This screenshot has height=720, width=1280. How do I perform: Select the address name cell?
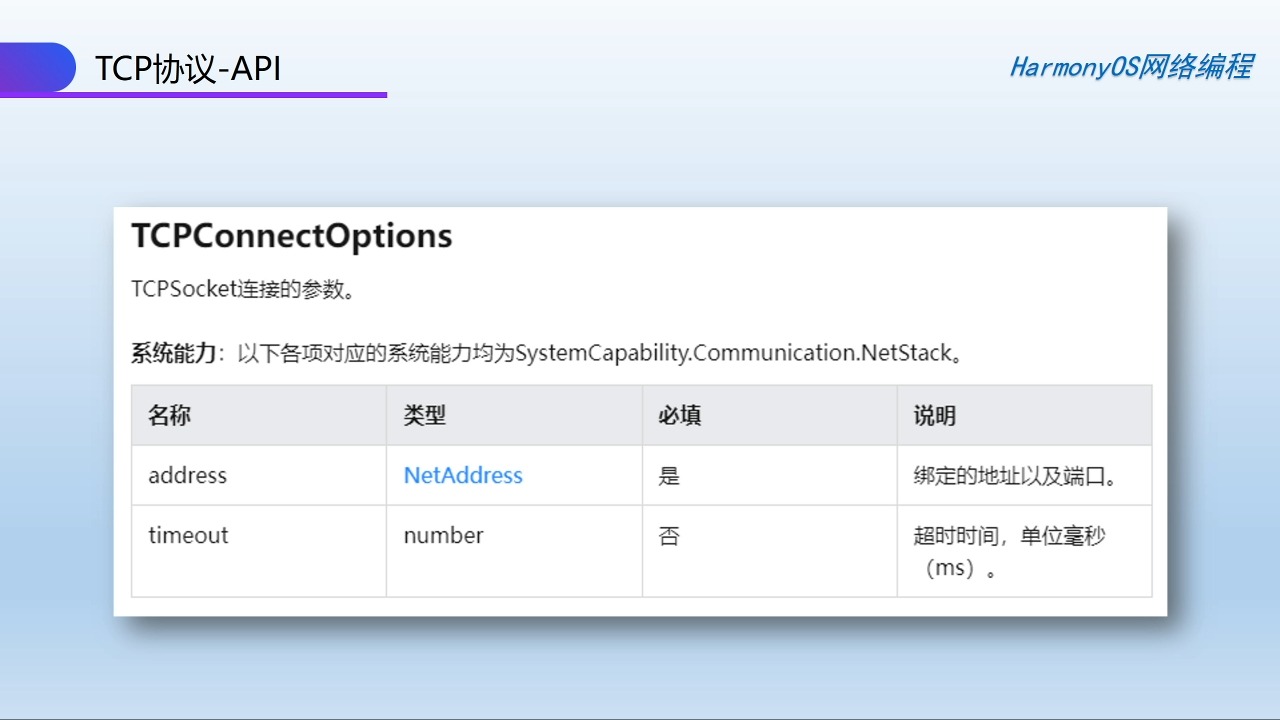coord(188,476)
